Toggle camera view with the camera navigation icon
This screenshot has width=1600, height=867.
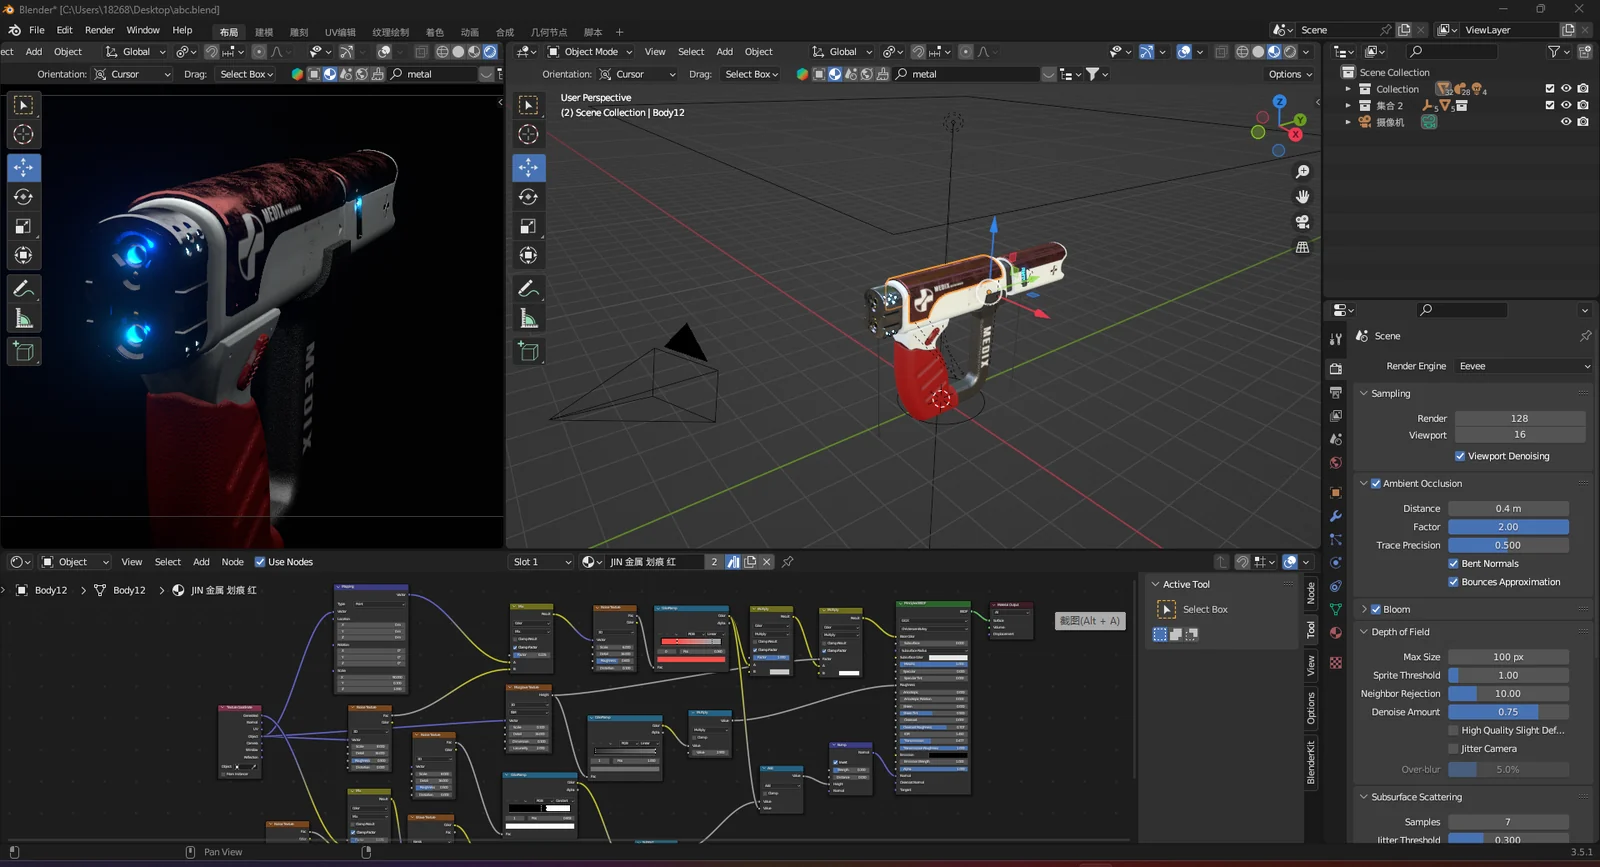1302,222
